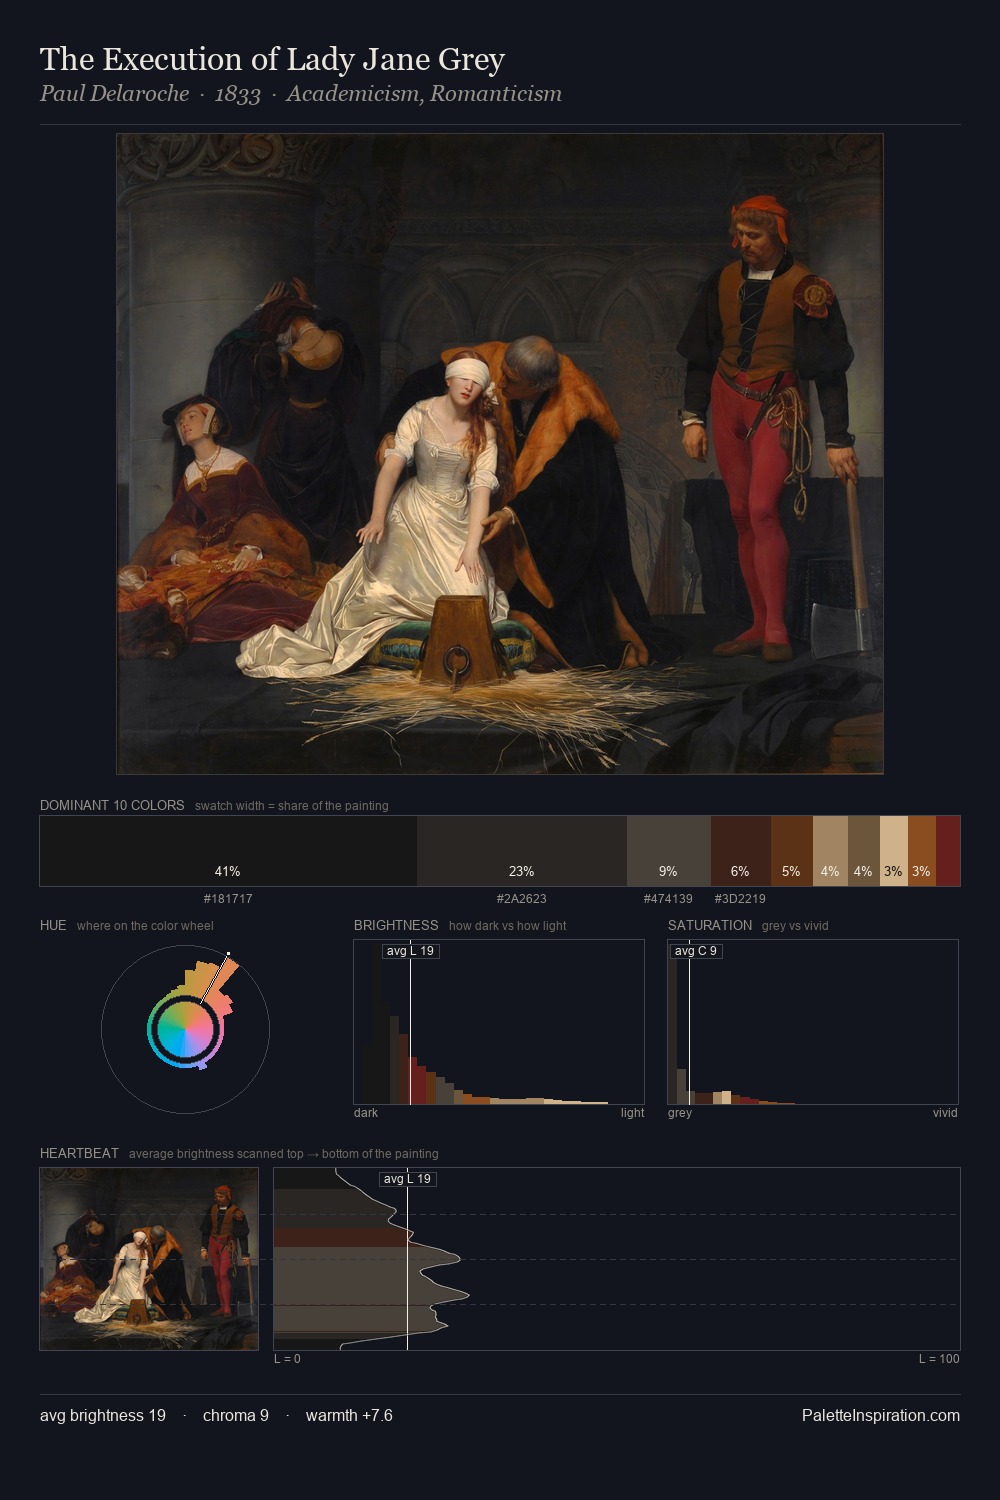Click hex code #181717
The width and height of the screenshot is (1000, 1500).
pyautogui.click(x=228, y=899)
